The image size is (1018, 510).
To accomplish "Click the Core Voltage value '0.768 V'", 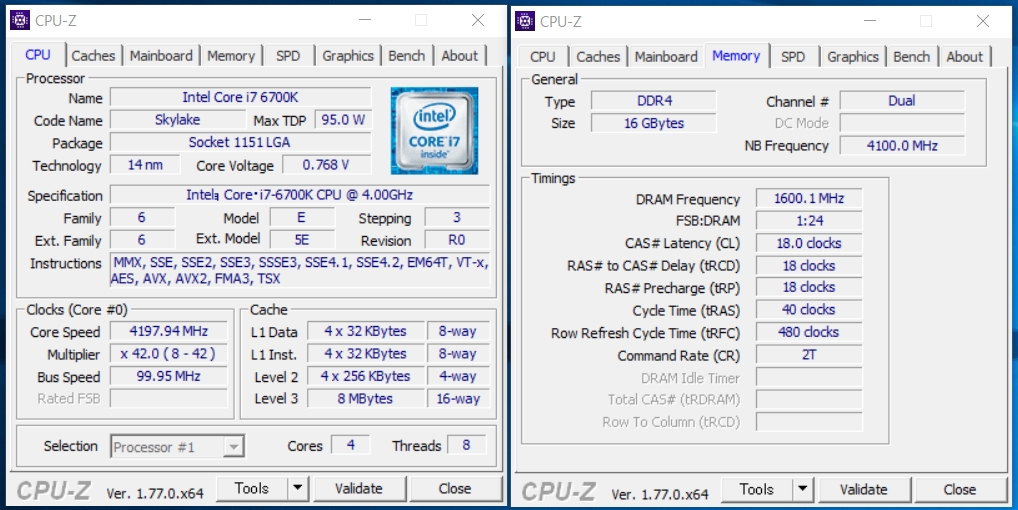I will click(x=327, y=165).
